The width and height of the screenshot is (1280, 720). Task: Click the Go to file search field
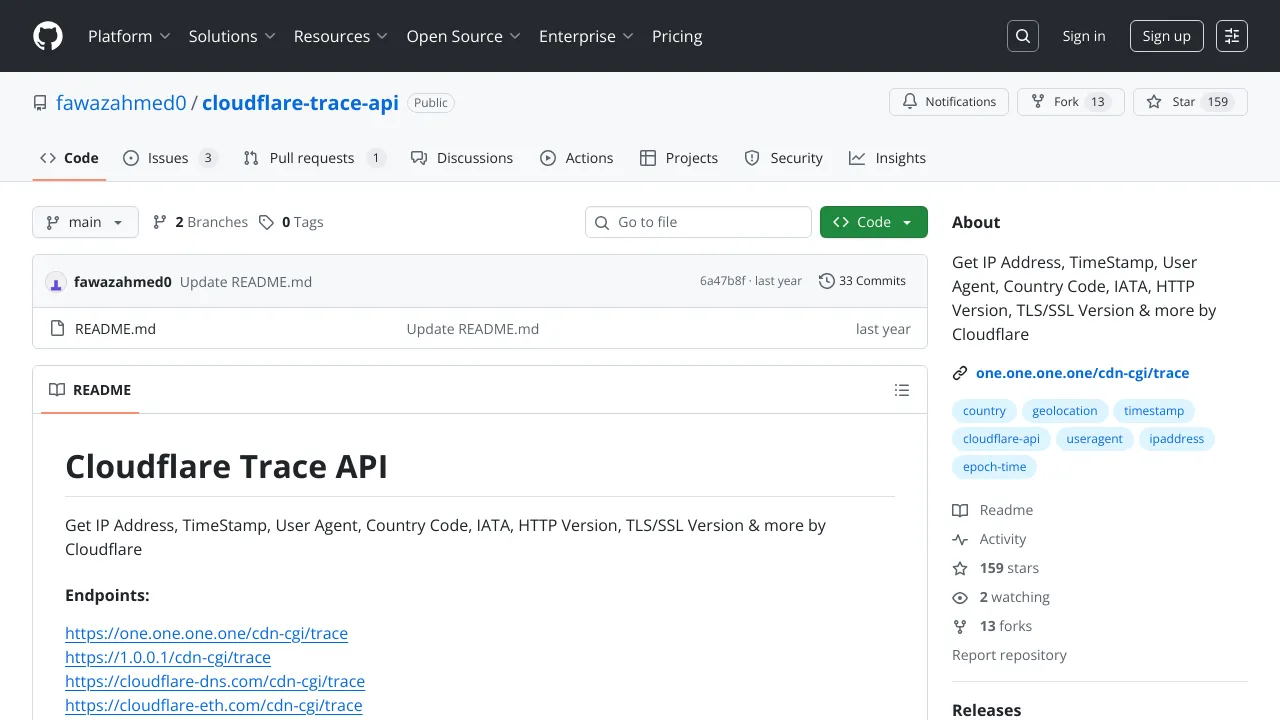698,222
